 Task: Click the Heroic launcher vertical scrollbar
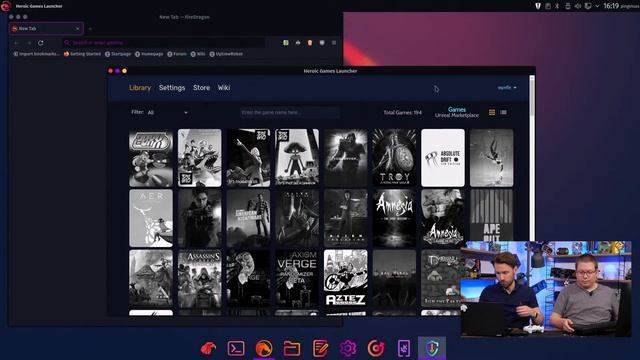531,96
